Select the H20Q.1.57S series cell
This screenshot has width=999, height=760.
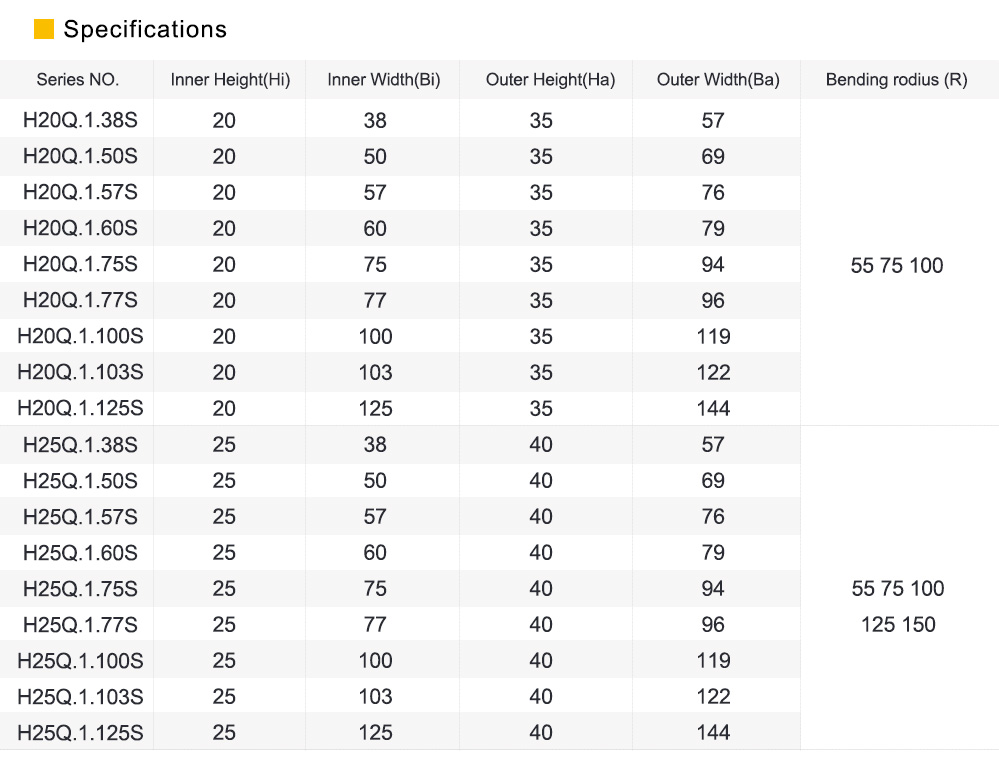[80, 193]
